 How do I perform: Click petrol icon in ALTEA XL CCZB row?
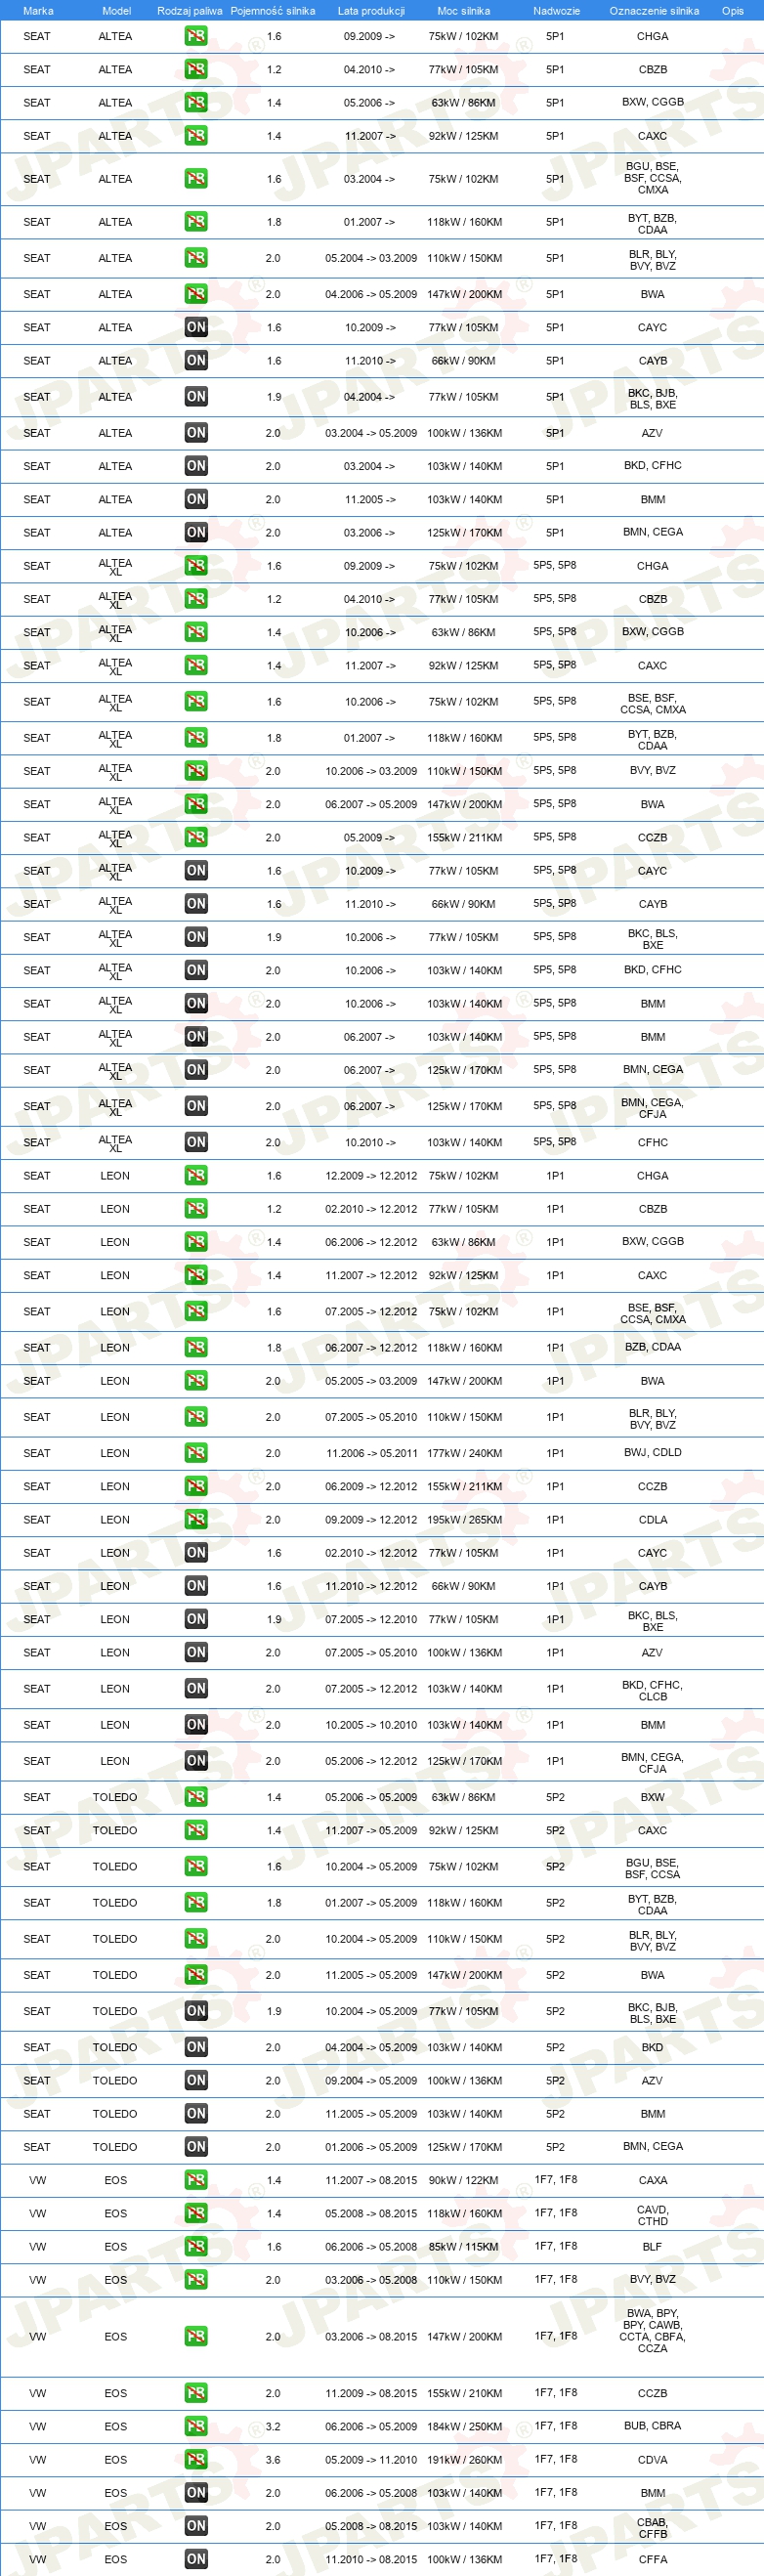coord(196,837)
